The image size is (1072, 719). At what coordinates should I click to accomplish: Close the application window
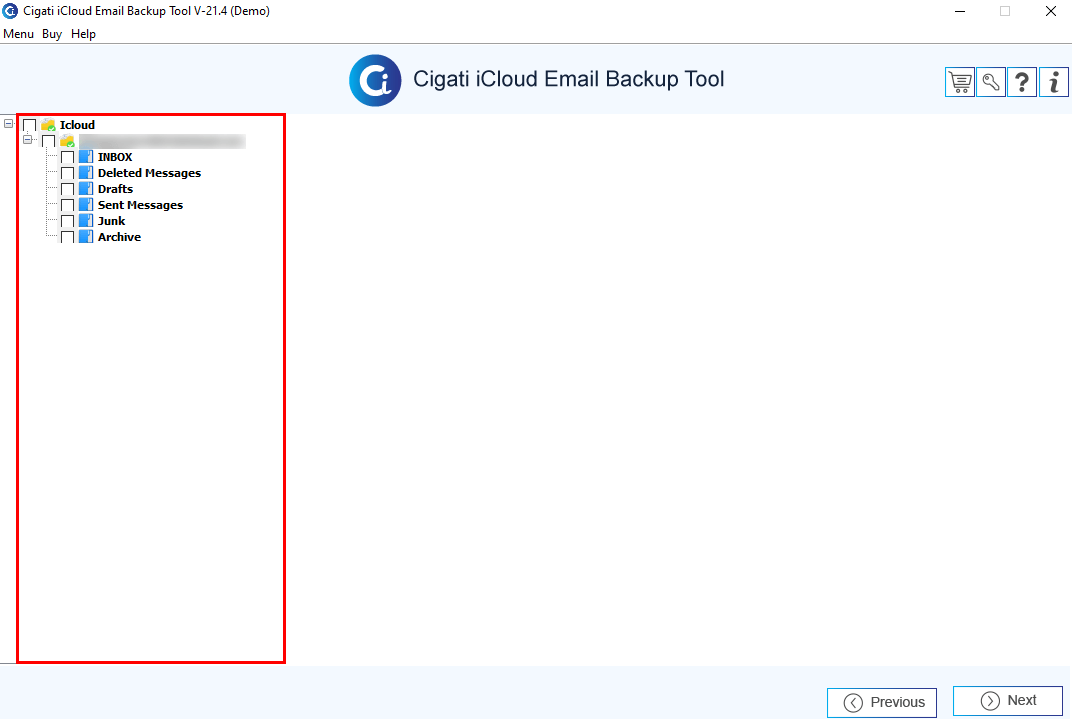[1051, 11]
